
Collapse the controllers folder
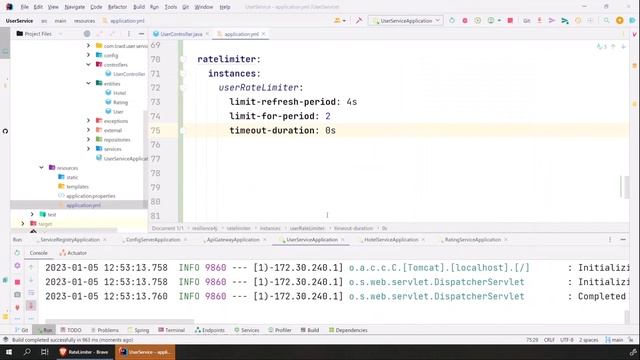89,64
